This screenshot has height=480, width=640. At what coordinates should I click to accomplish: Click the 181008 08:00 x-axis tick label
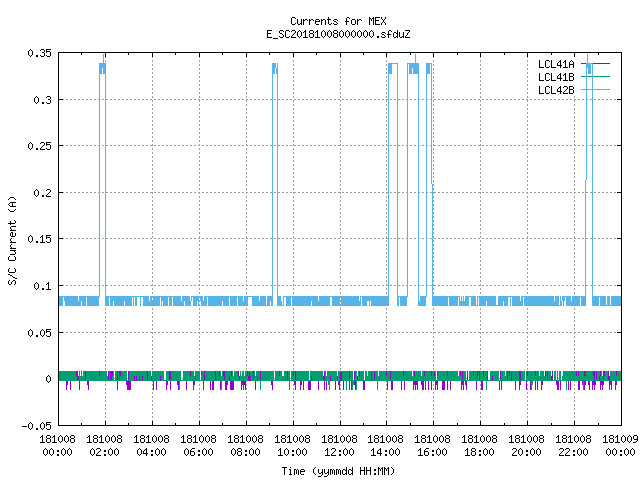coord(245,446)
